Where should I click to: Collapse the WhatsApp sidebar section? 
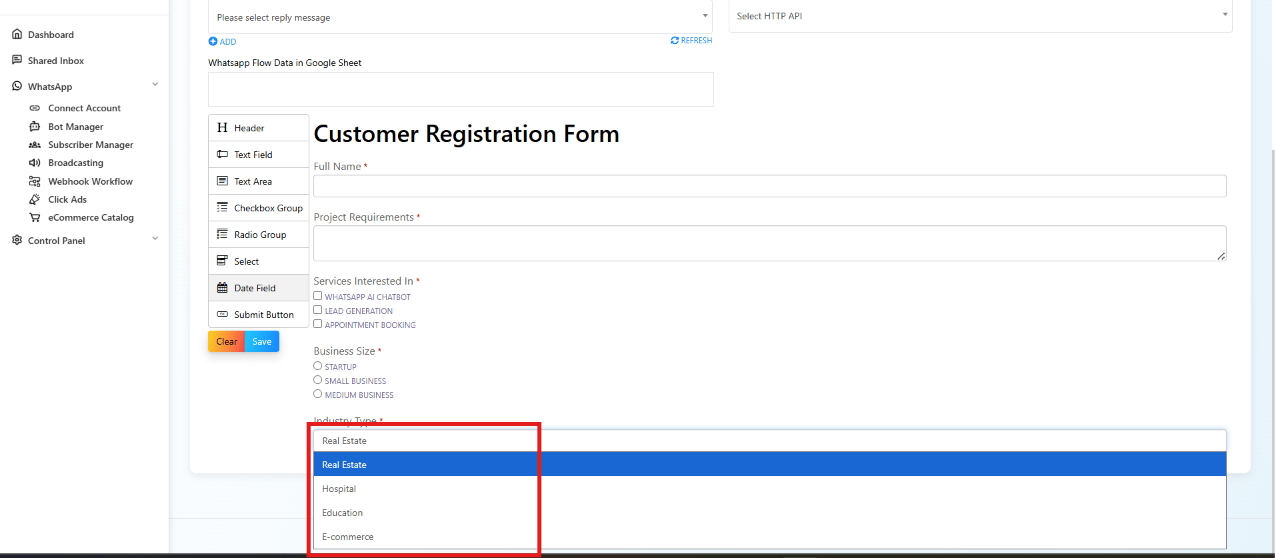[x=155, y=86]
